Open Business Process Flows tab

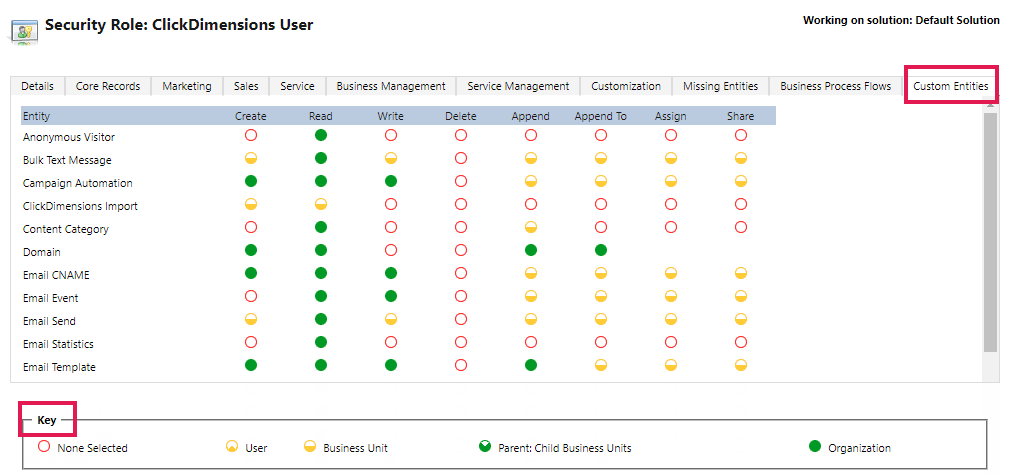(836, 86)
